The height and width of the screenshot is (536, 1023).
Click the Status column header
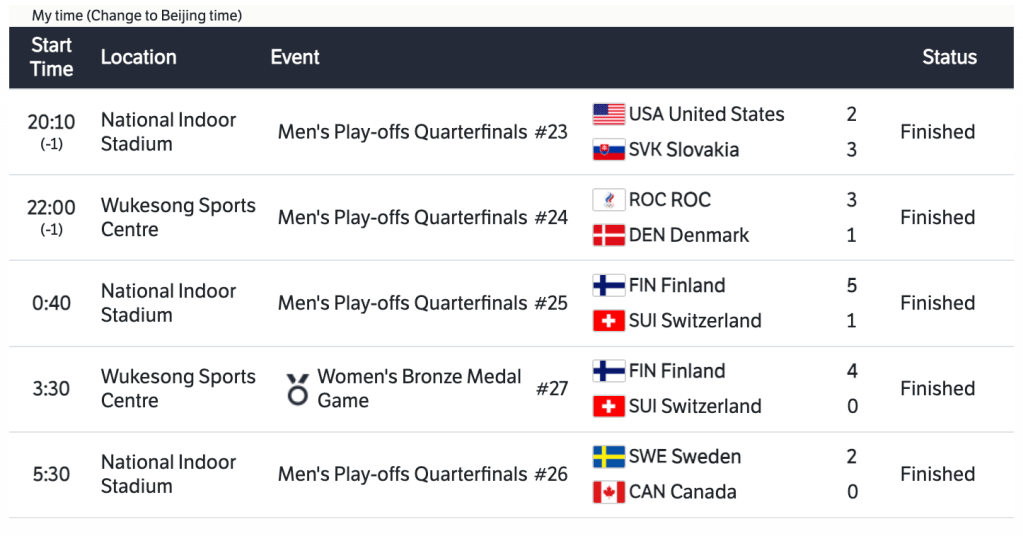coord(949,57)
